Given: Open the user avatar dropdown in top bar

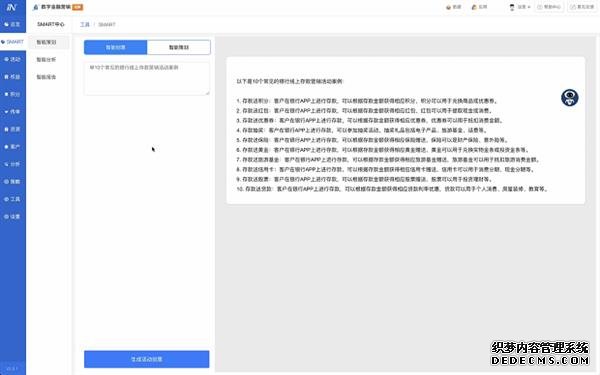Looking at the screenshot, I should [520, 7].
